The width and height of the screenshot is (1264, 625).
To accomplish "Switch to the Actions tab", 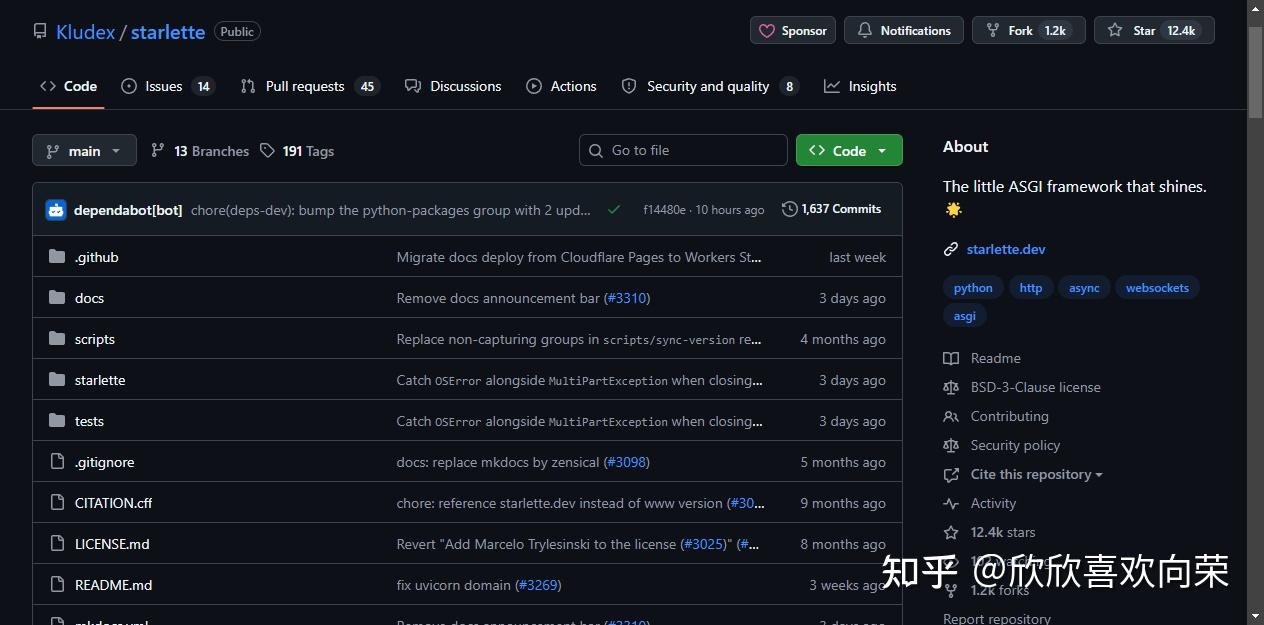I will pyautogui.click(x=561, y=86).
